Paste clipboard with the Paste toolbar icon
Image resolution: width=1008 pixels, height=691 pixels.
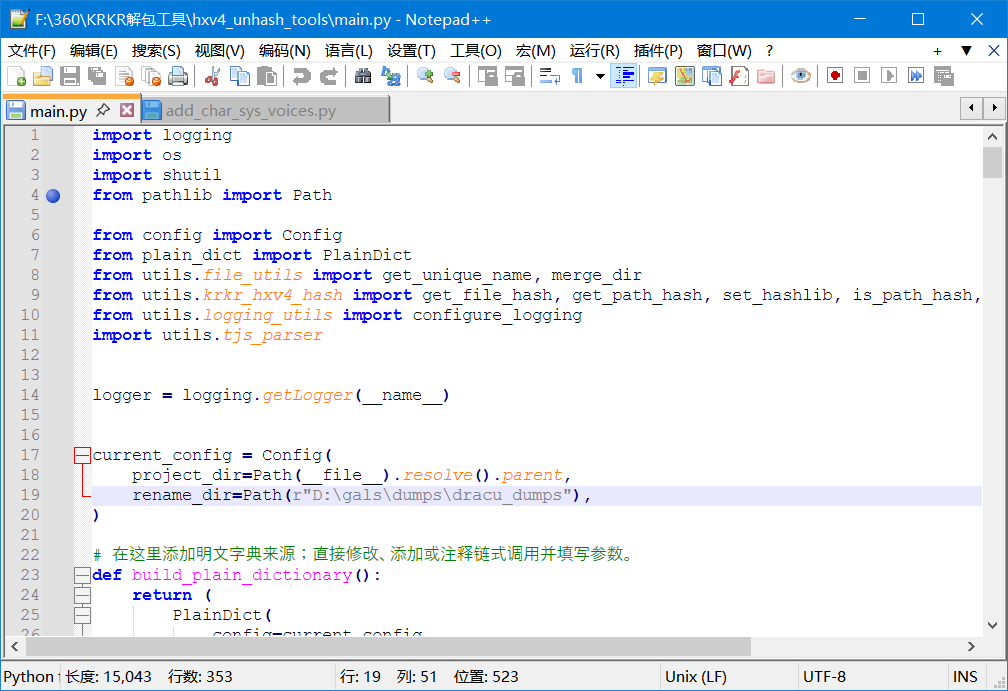click(266, 76)
